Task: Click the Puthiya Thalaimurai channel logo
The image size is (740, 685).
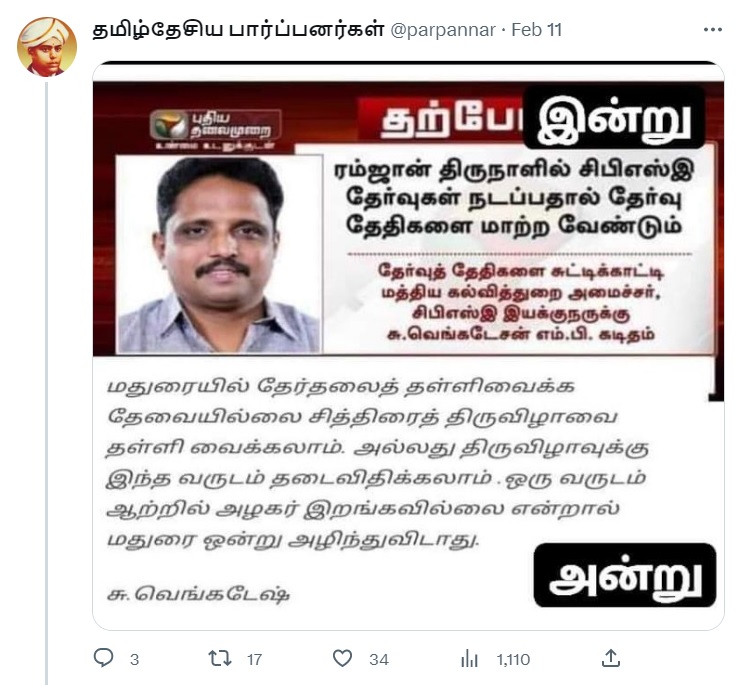Action: pyautogui.click(x=216, y=127)
